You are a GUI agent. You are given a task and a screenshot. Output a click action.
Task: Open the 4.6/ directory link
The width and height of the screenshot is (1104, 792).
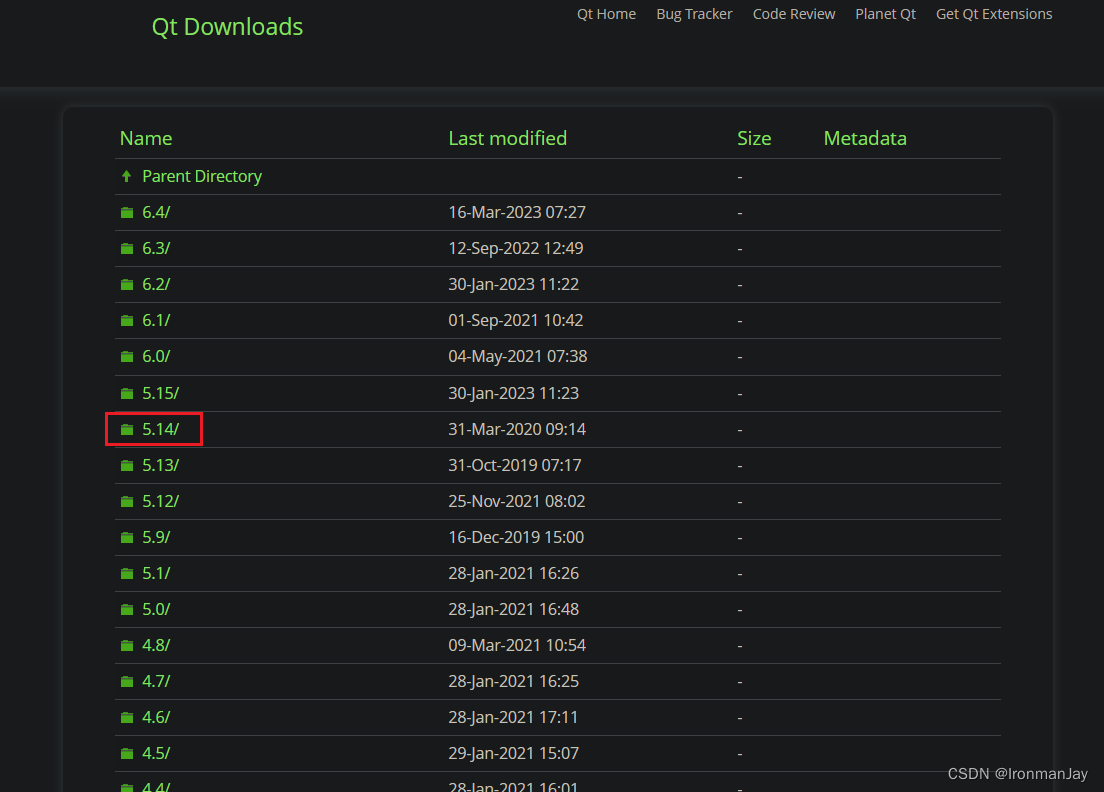[156, 717]
